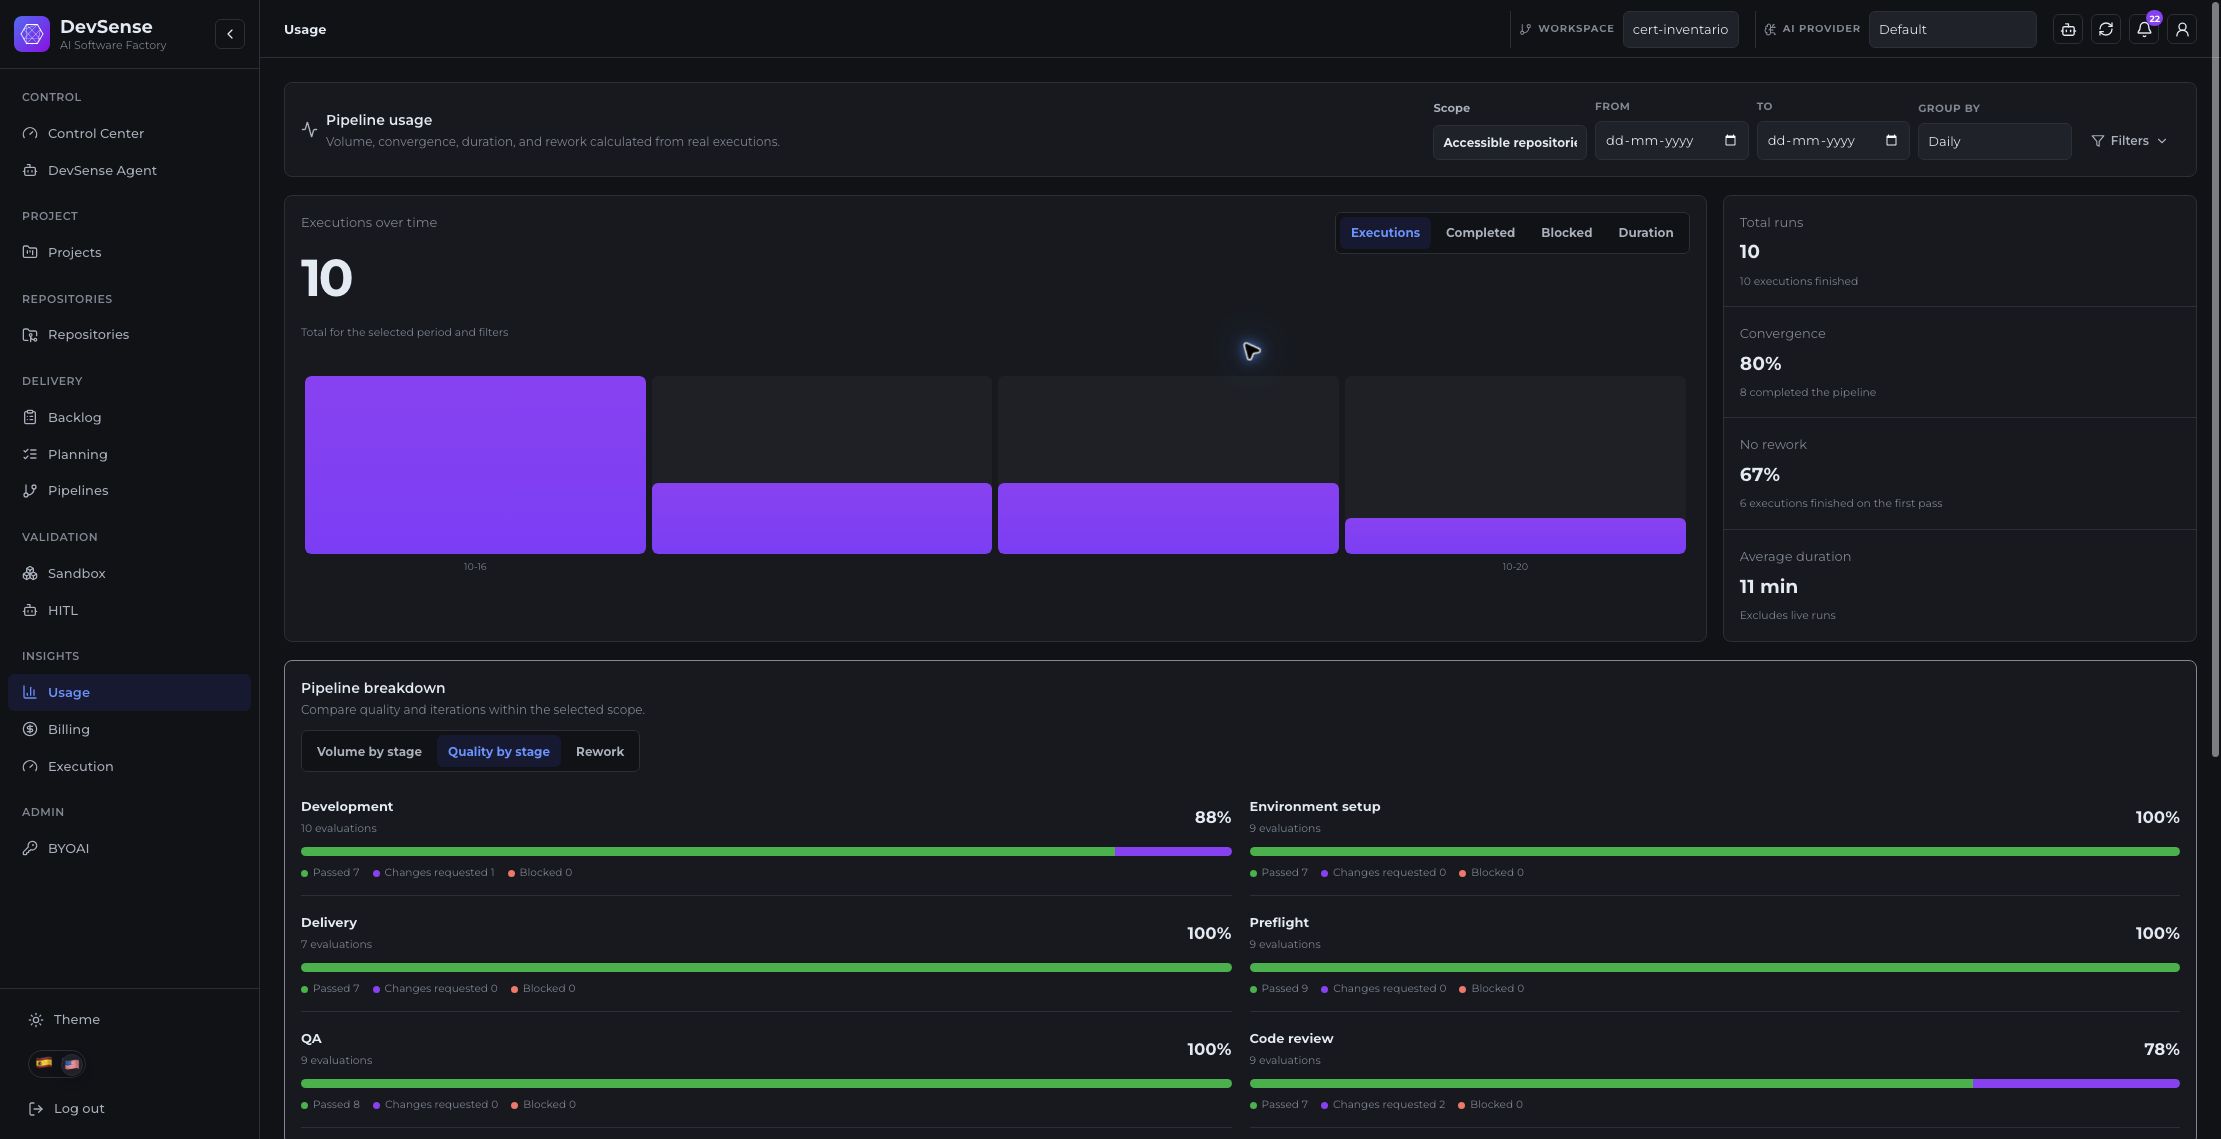
Task: Click the DevSense logo icon
Action: point(32,34)
